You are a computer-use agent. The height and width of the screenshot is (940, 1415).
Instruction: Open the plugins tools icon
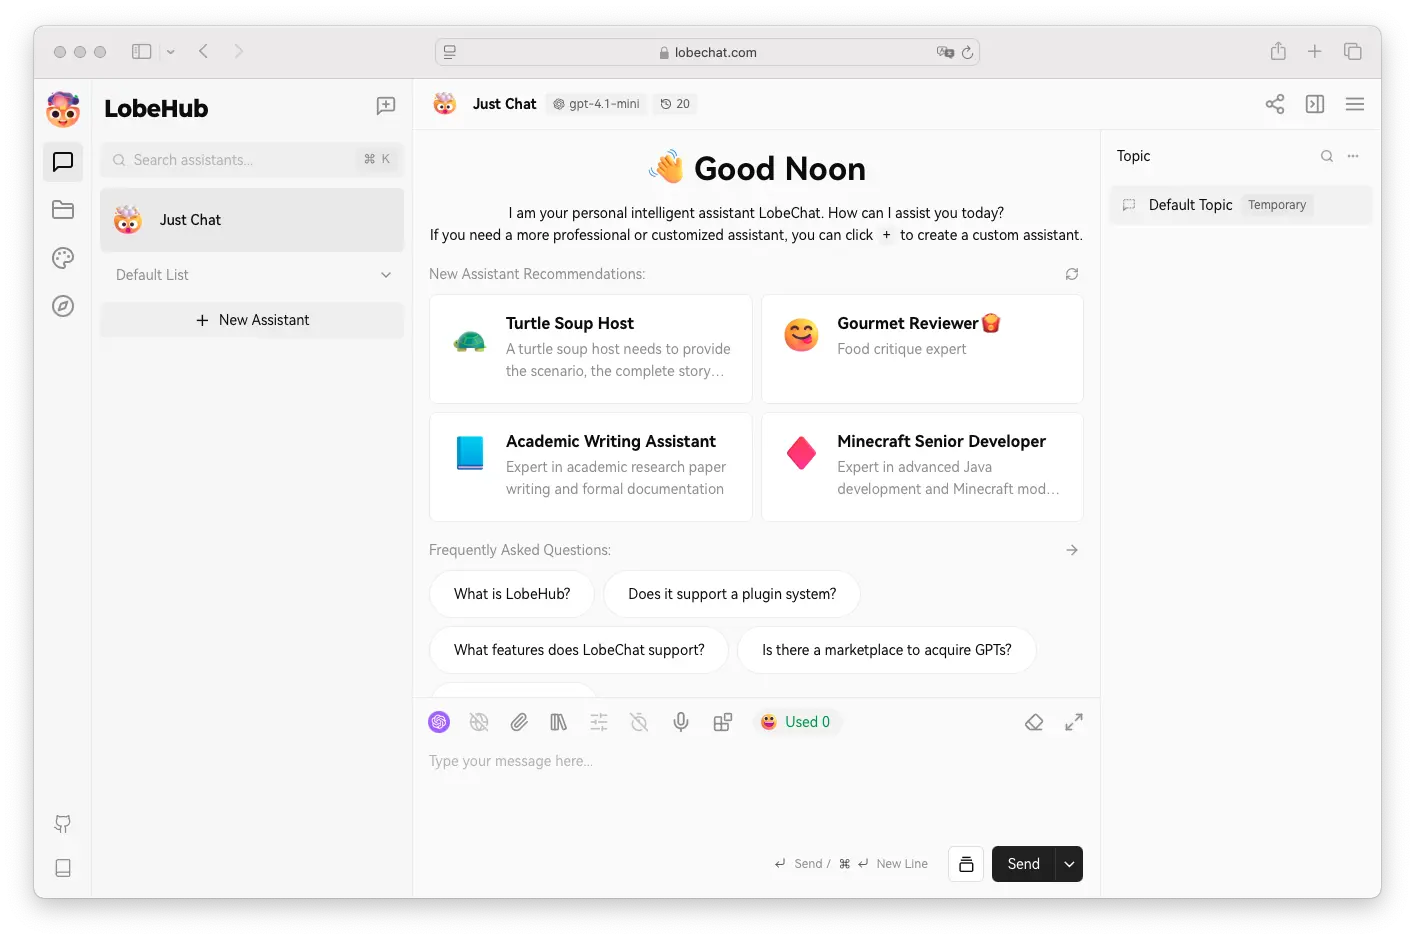722,722
